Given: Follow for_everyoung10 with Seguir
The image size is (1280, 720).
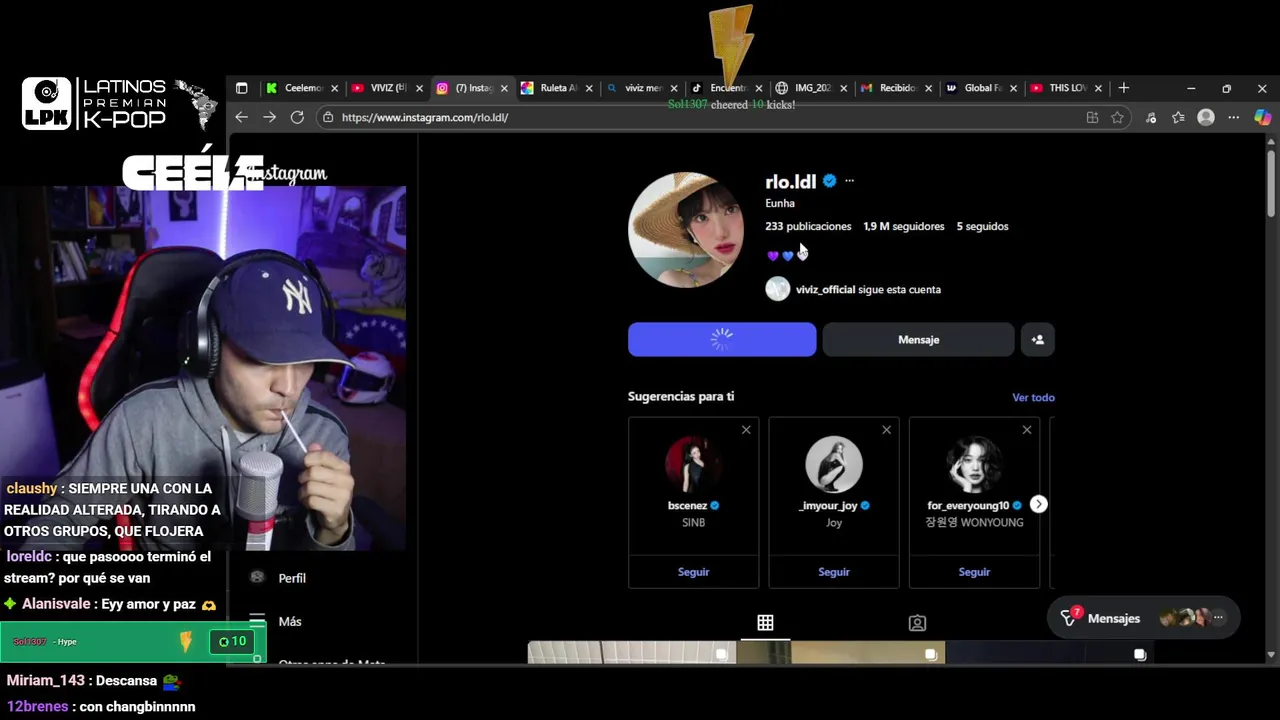Looking at the screenshot, I should [974, 572].
